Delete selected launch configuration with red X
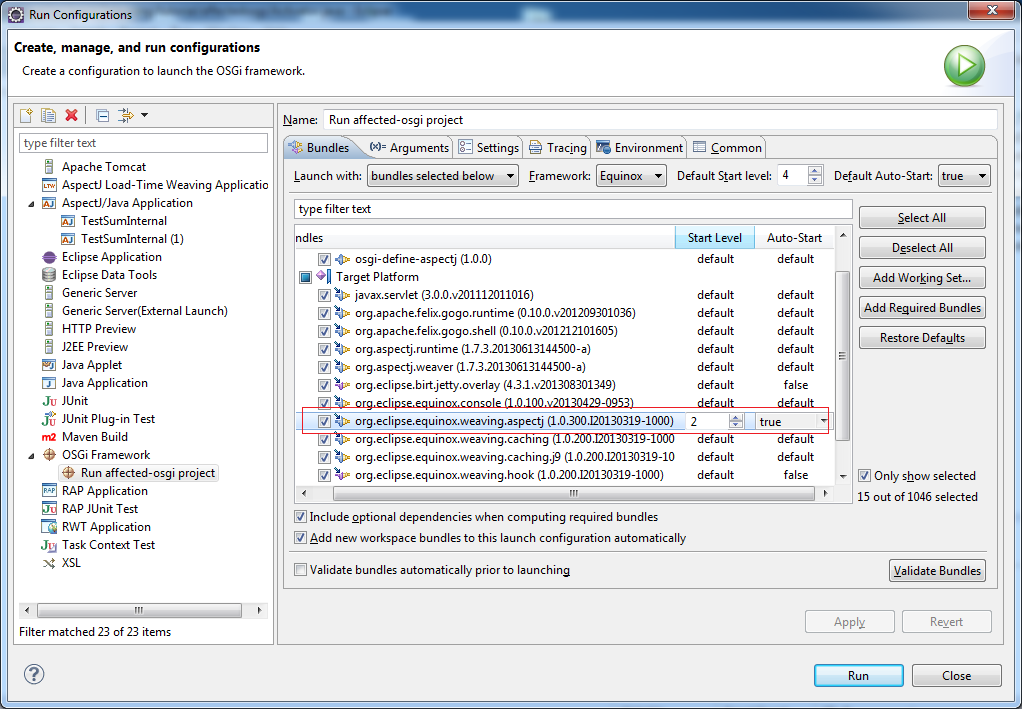1022x709 pixels. [72, 115]
